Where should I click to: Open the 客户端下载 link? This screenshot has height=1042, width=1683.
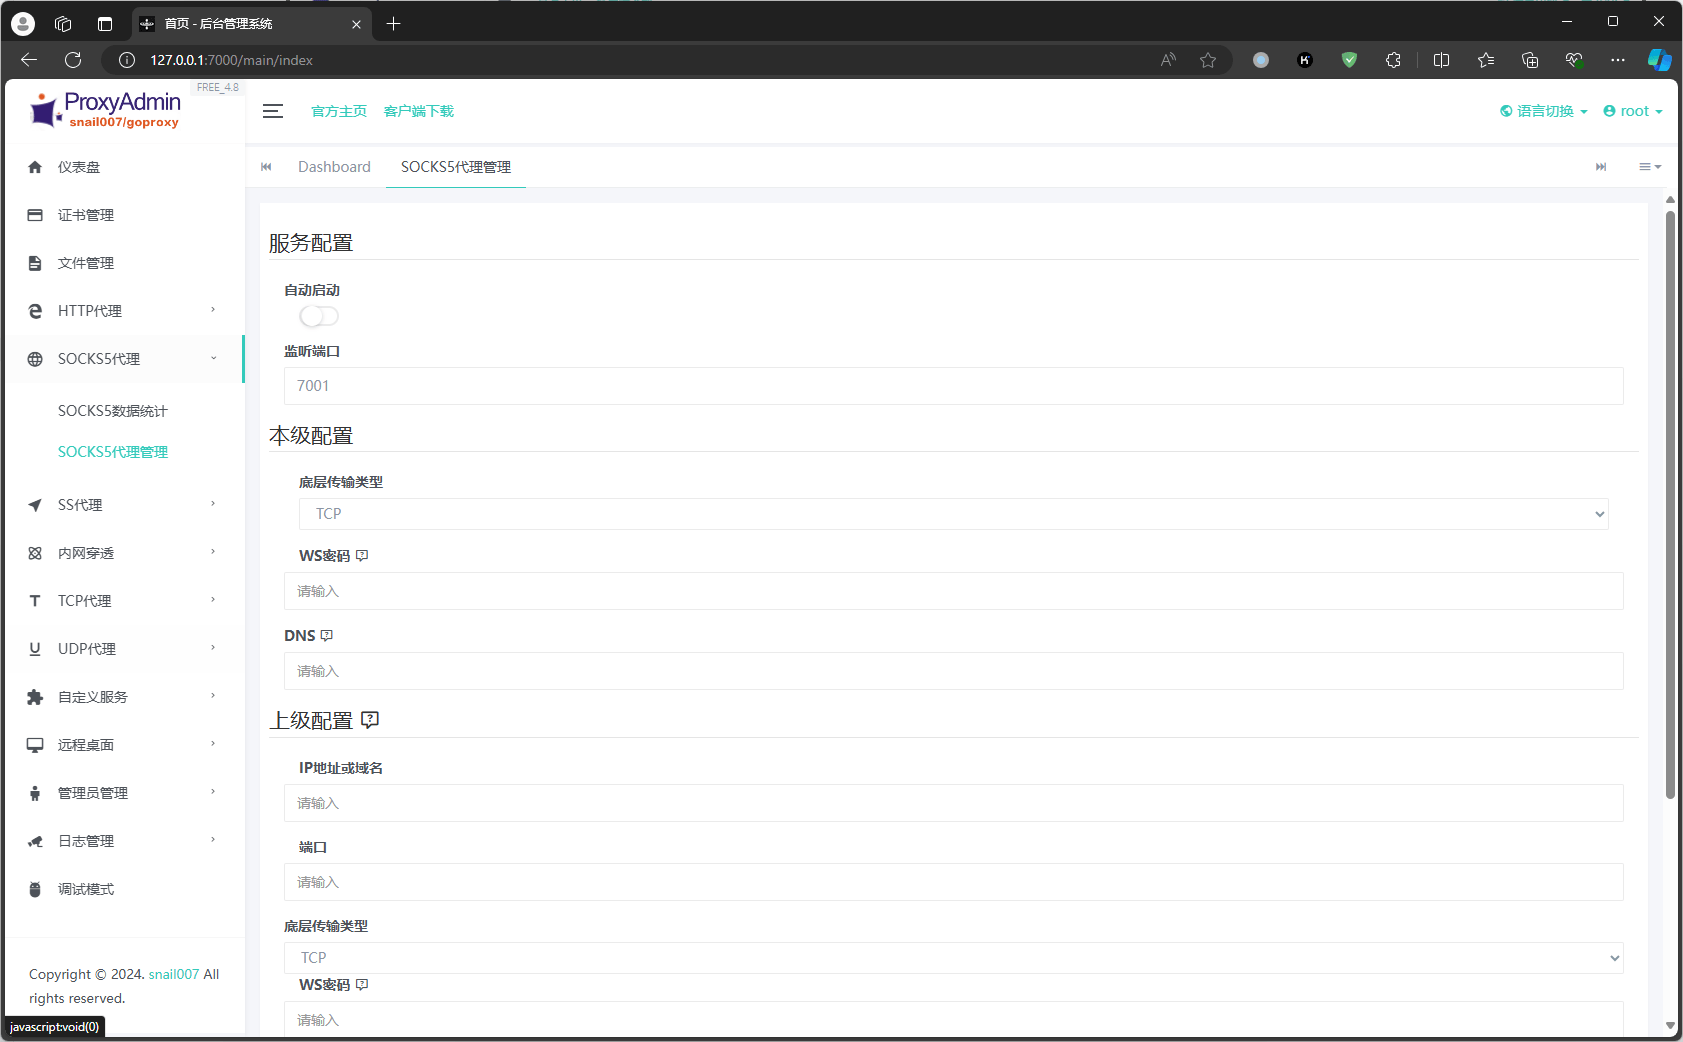click(x=419, y=111)
